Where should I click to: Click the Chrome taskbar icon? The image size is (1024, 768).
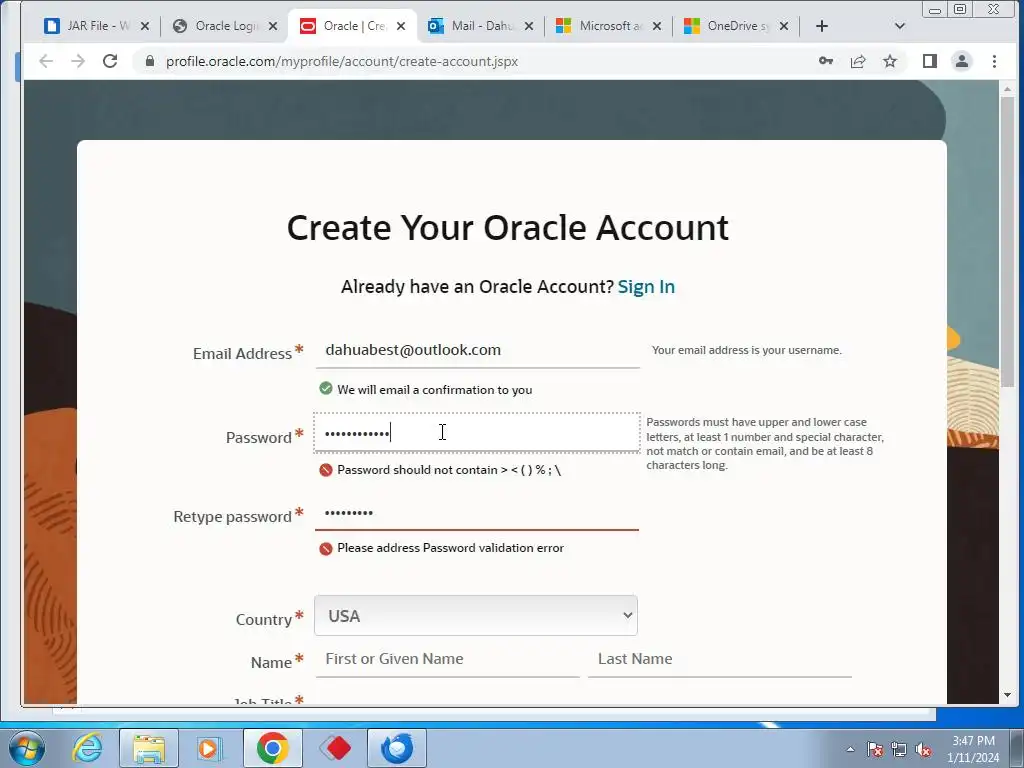[273, 748]
